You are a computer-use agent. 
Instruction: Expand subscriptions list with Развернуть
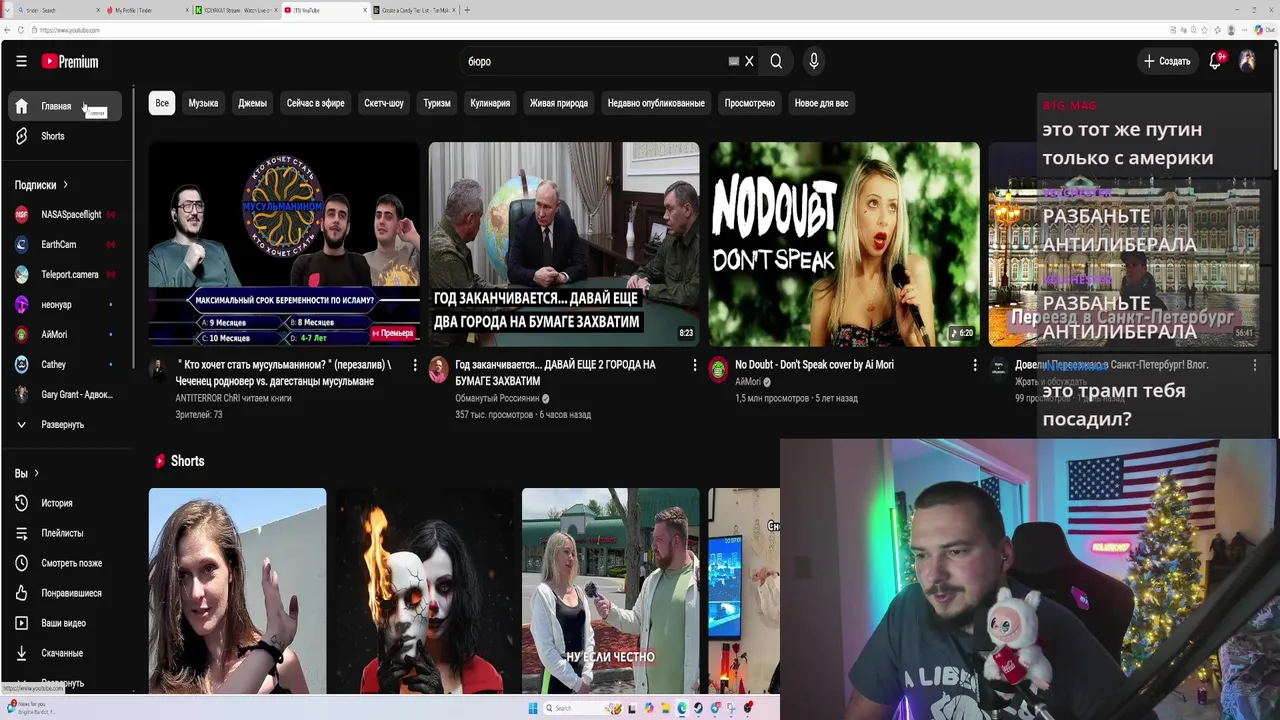pos(65,424)
